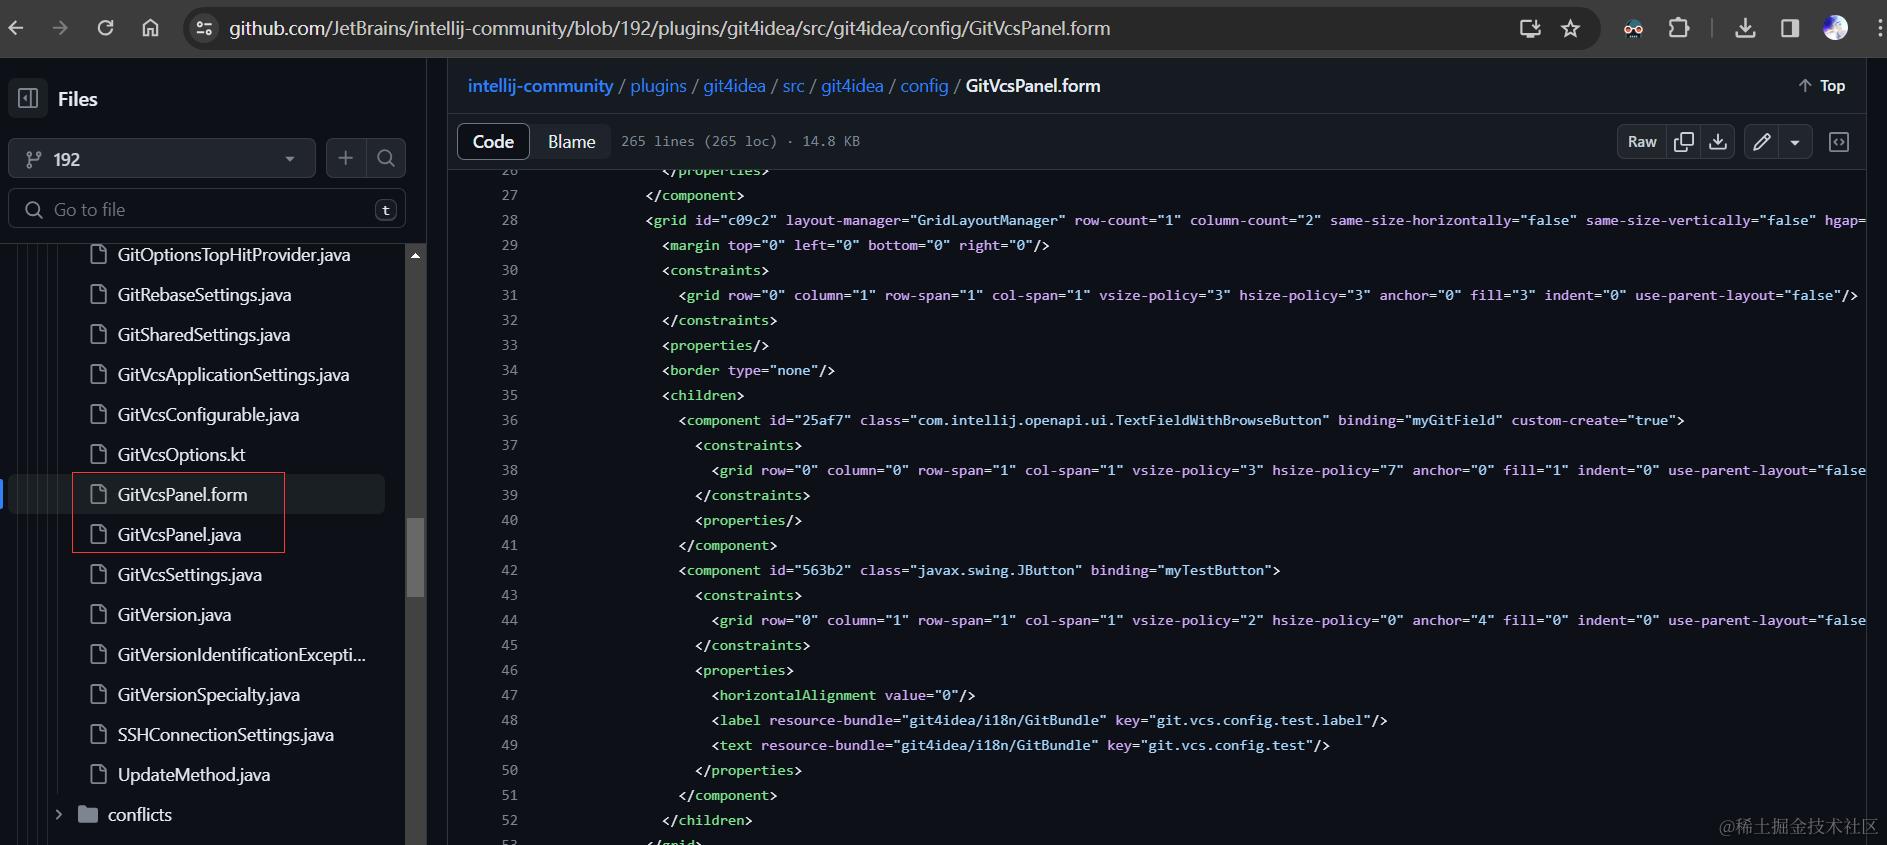View site information icon in address bar
The image size is (1887, 845).
click(204, 28)
